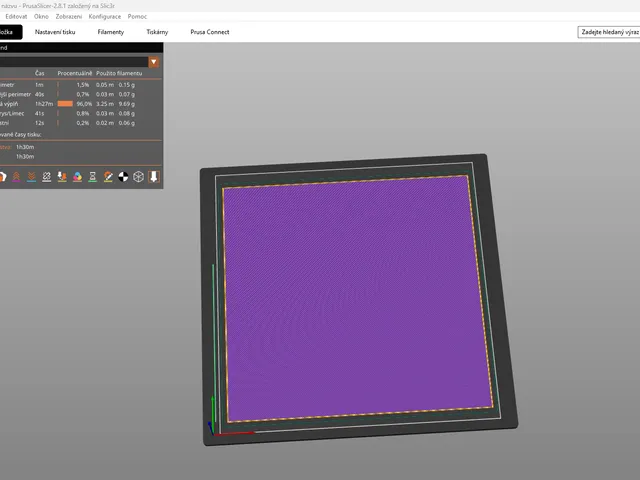
Task: Click the 'Použito filamentu' column header
Action: [119, 73]
